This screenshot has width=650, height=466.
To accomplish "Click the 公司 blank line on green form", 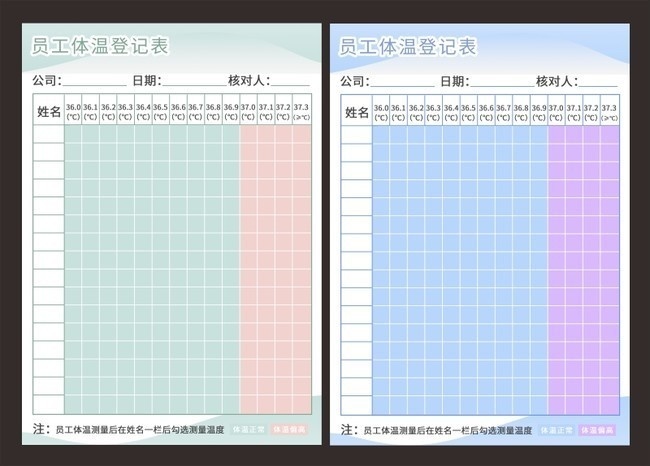I will tap(95, 85).
